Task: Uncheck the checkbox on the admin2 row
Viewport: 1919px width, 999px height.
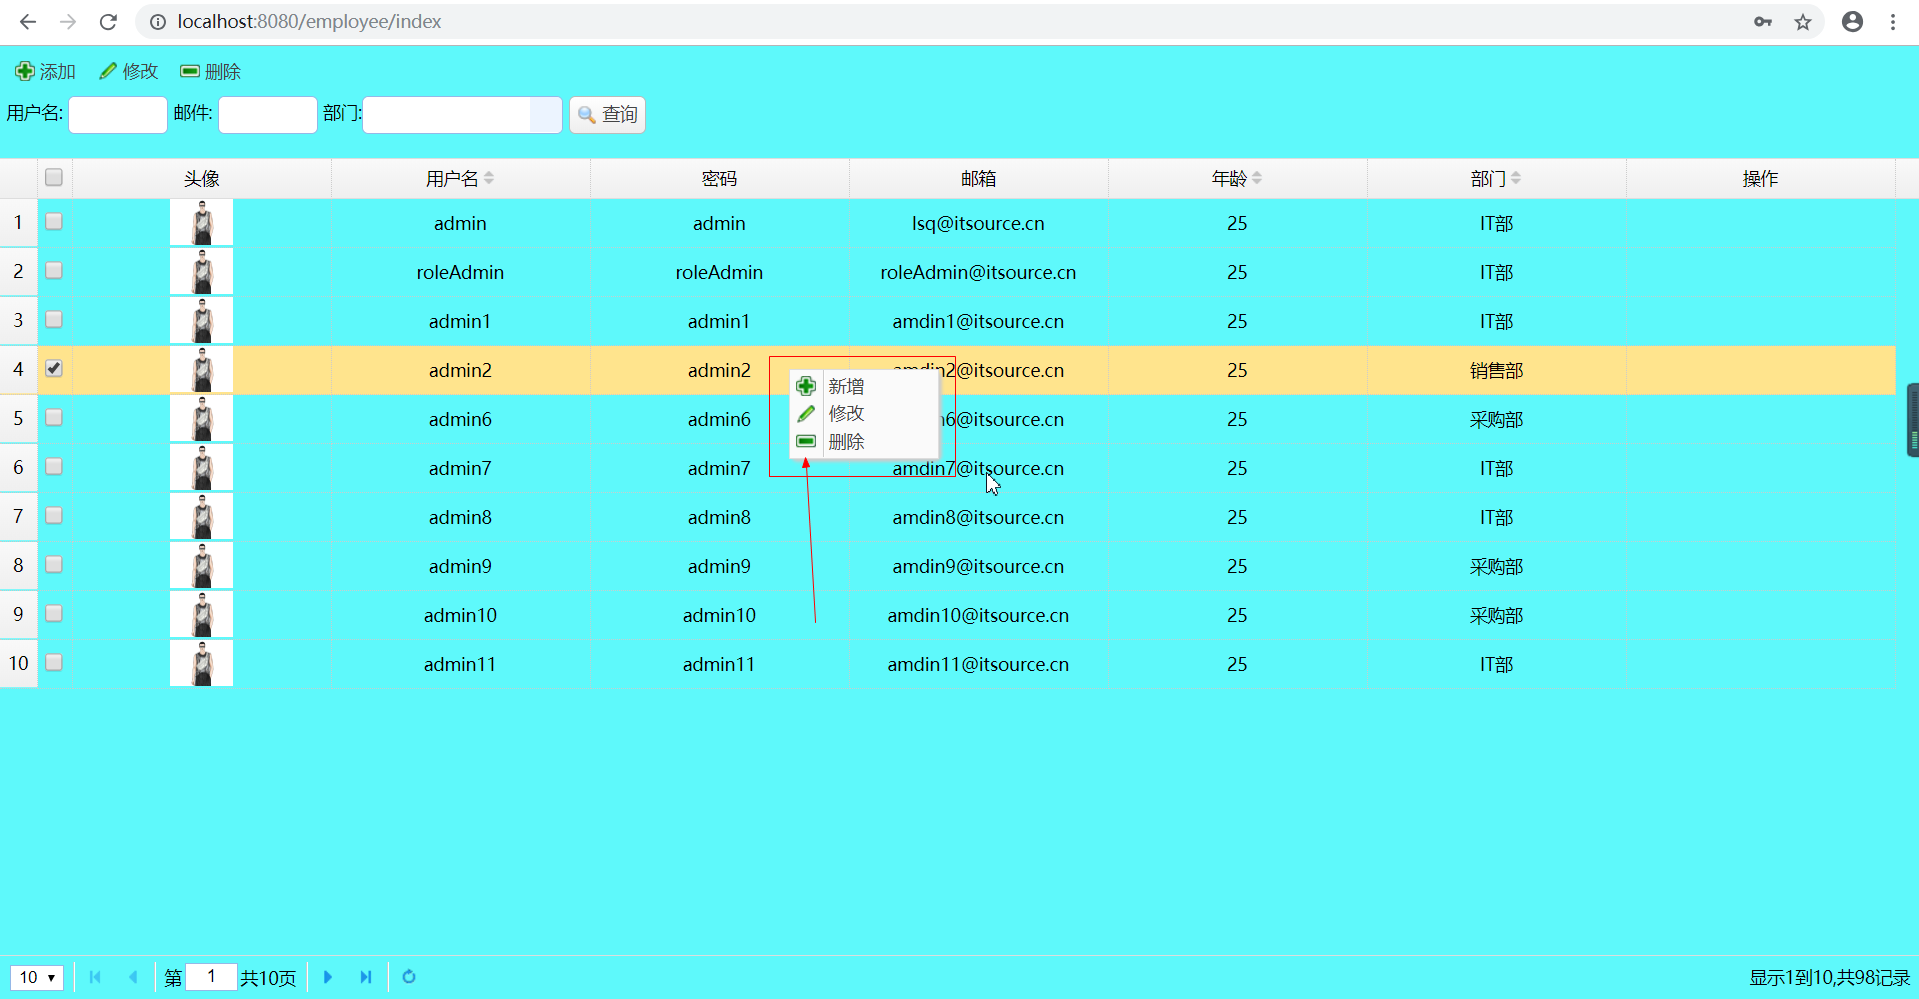Action: [x=54, y=368]
